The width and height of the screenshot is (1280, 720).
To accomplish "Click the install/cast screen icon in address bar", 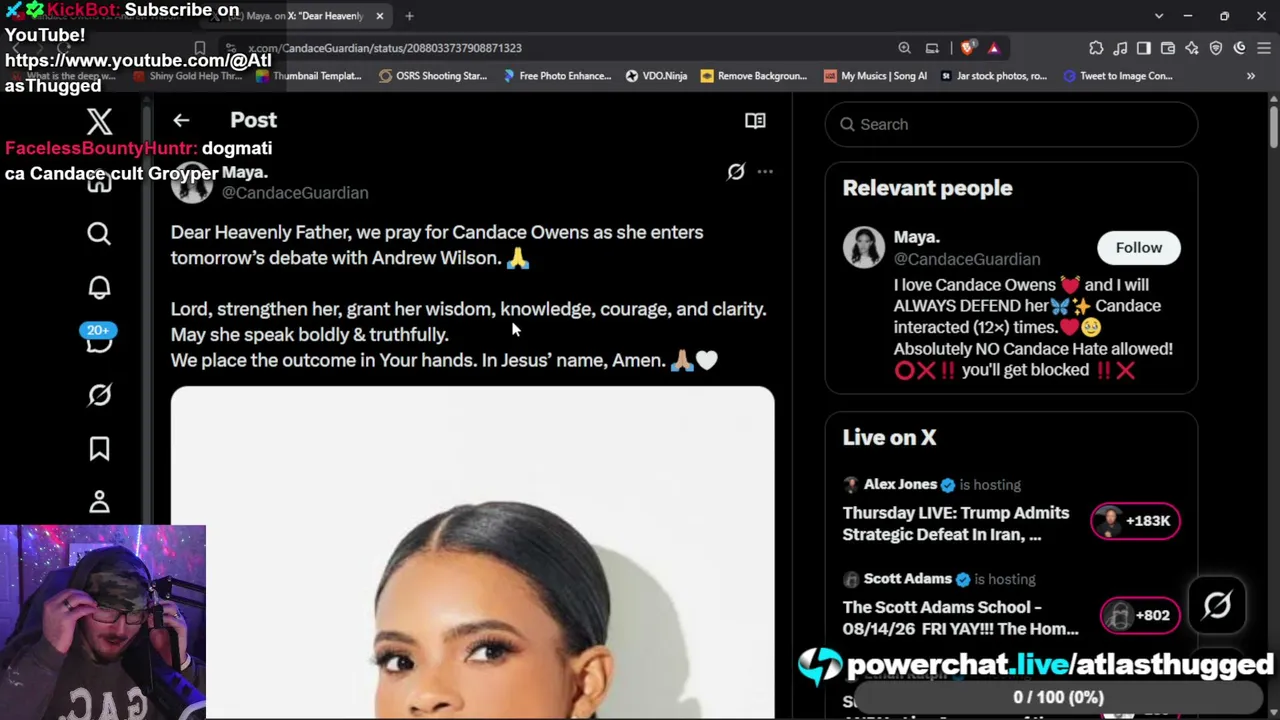I will pyautogui.click(x=932, y=48).
